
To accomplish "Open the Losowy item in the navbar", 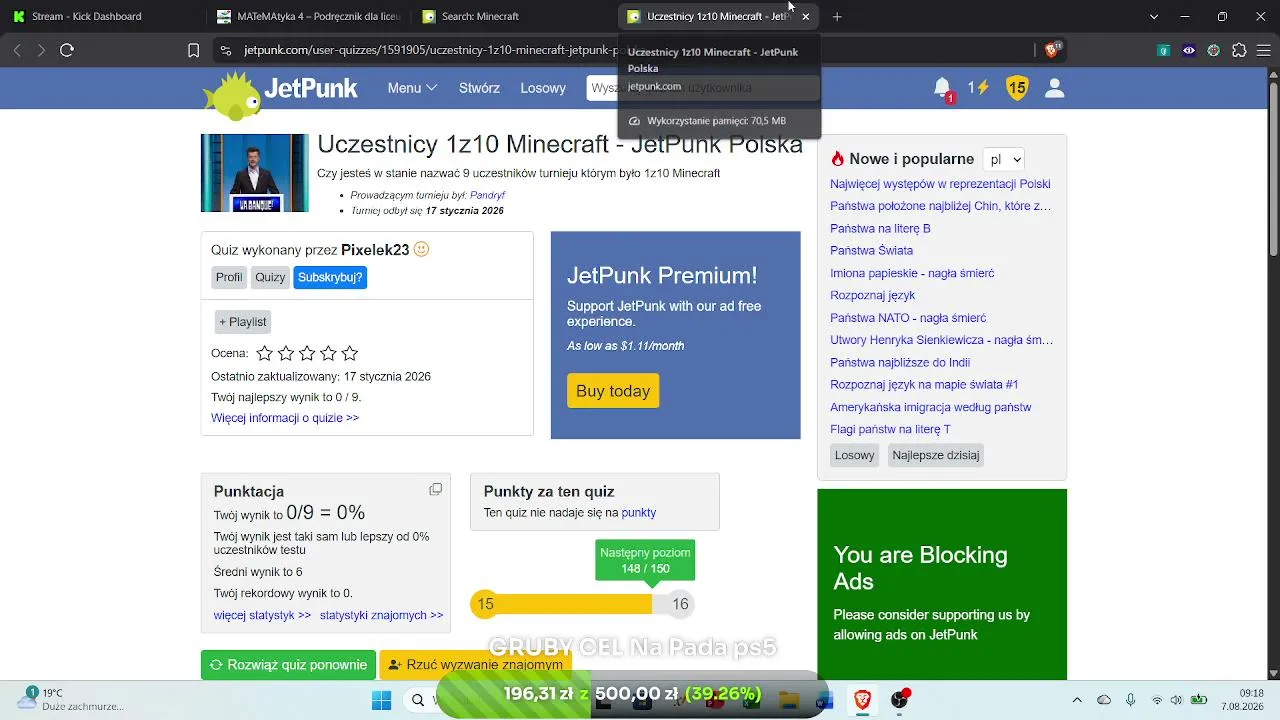I will point(543,88).
